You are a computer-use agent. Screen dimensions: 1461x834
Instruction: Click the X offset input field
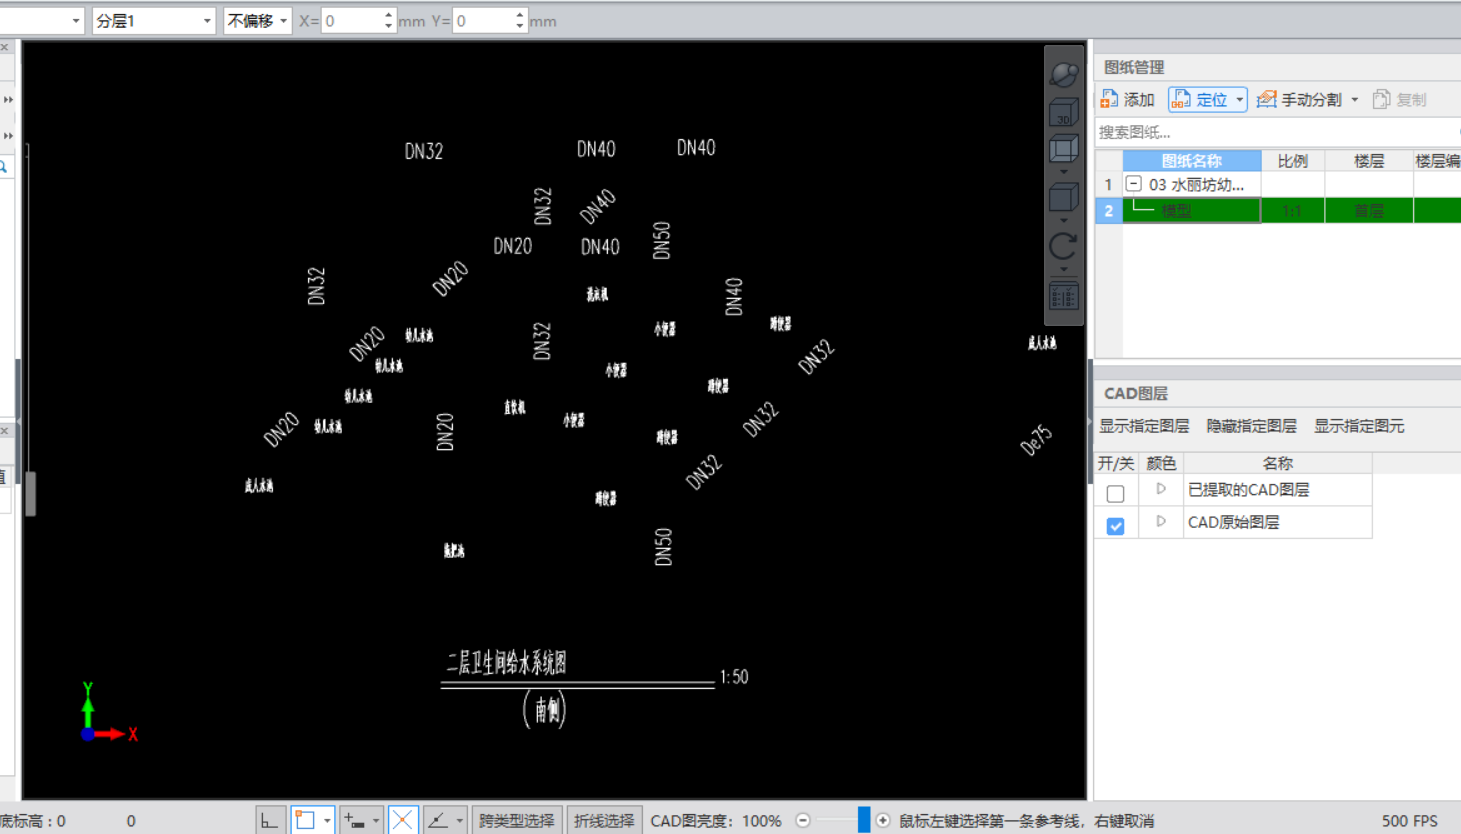click(x=352, y=20)
